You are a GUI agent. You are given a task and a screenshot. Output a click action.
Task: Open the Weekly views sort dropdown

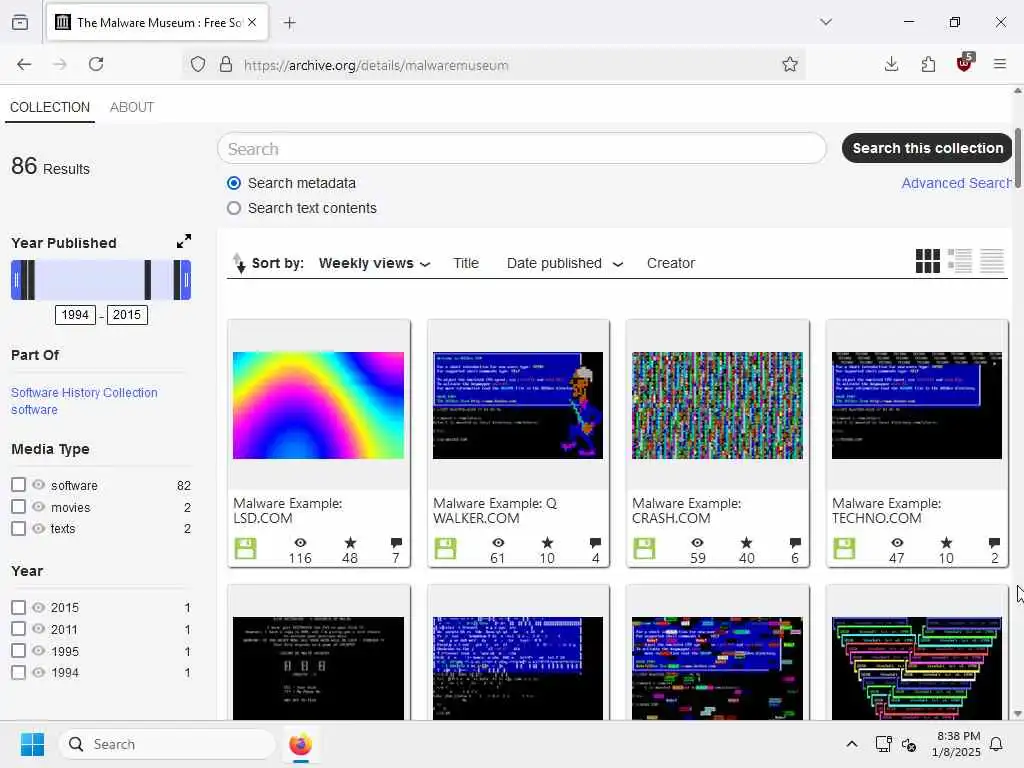click(x=374, y=263)
